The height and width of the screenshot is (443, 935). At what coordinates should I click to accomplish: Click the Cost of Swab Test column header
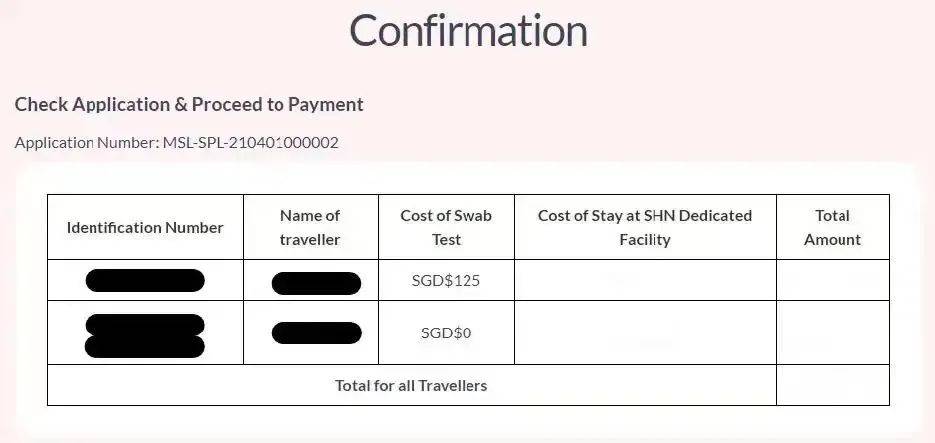446,227
